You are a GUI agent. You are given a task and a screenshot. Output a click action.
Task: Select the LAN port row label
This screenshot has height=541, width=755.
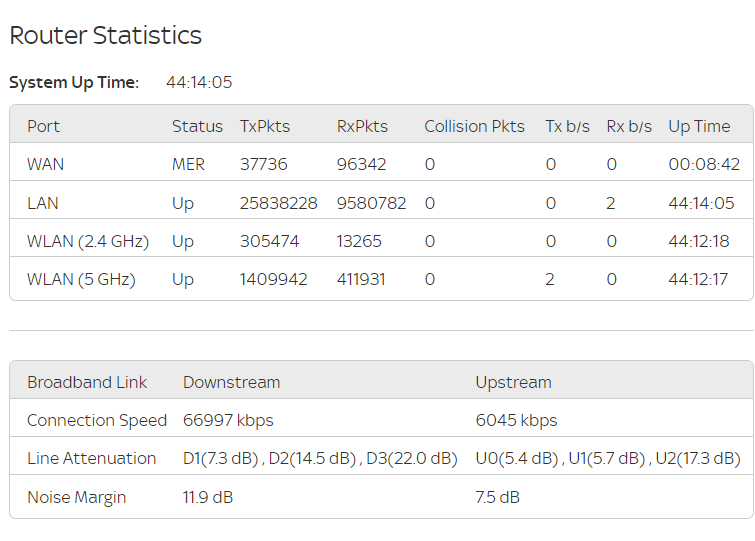pos(43,203)
